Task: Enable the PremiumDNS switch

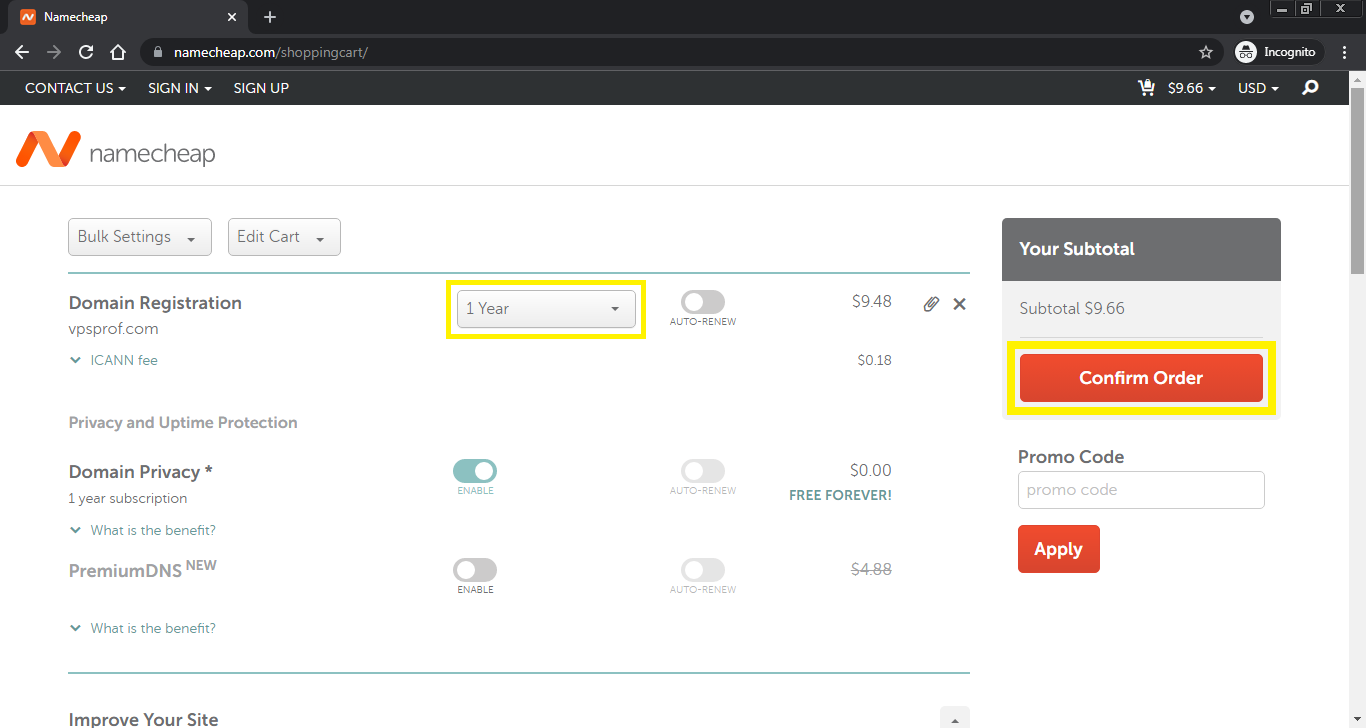Action: pos(475,570)
